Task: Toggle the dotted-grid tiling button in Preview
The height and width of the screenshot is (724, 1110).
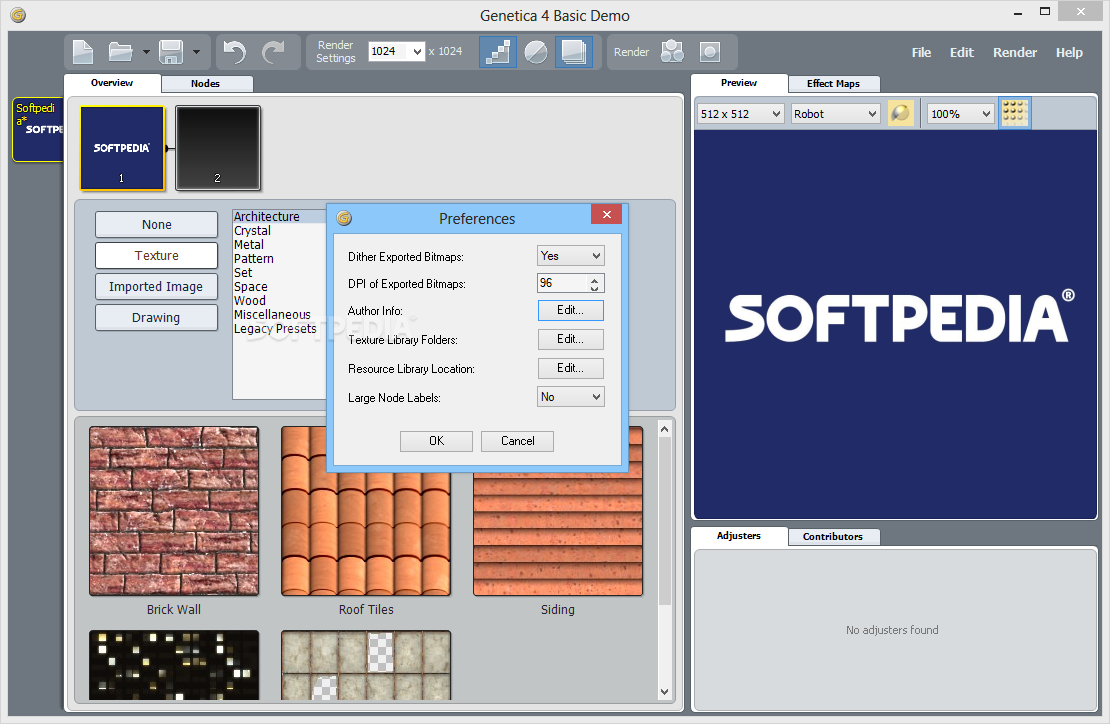Action: tap(1014, 113)
